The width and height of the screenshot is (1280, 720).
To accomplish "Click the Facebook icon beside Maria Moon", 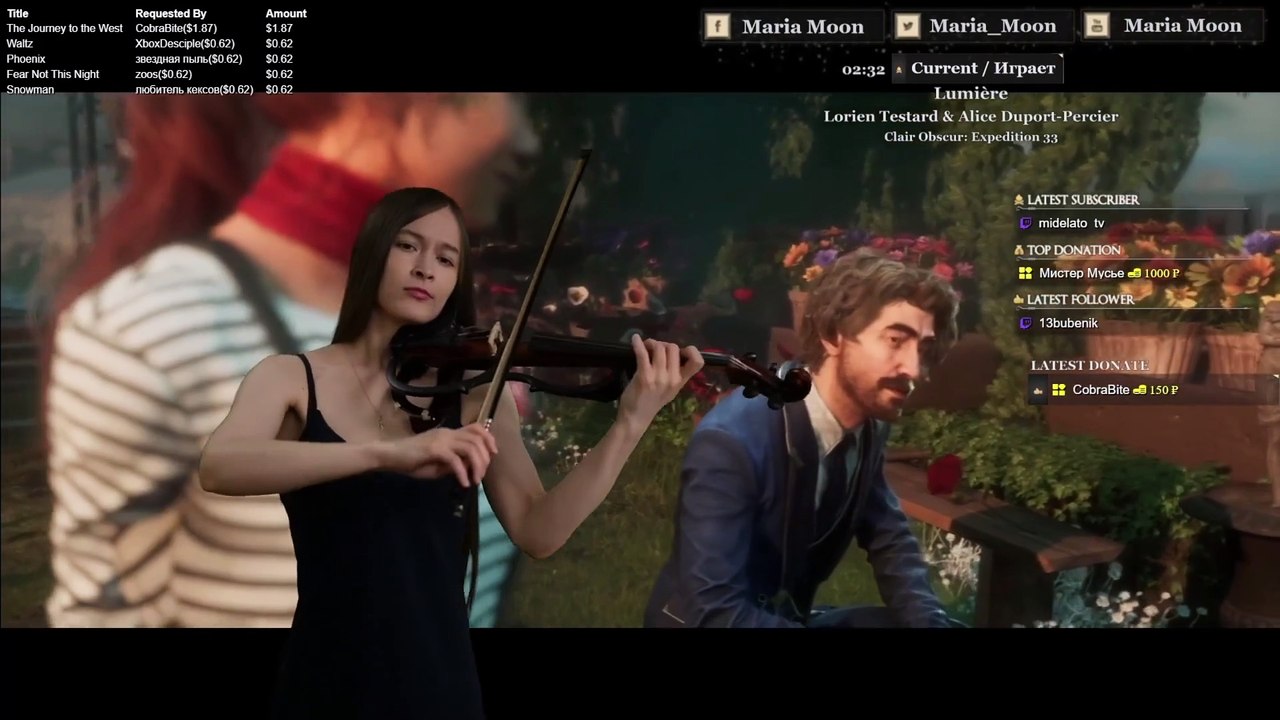I will tap(717, 26).
